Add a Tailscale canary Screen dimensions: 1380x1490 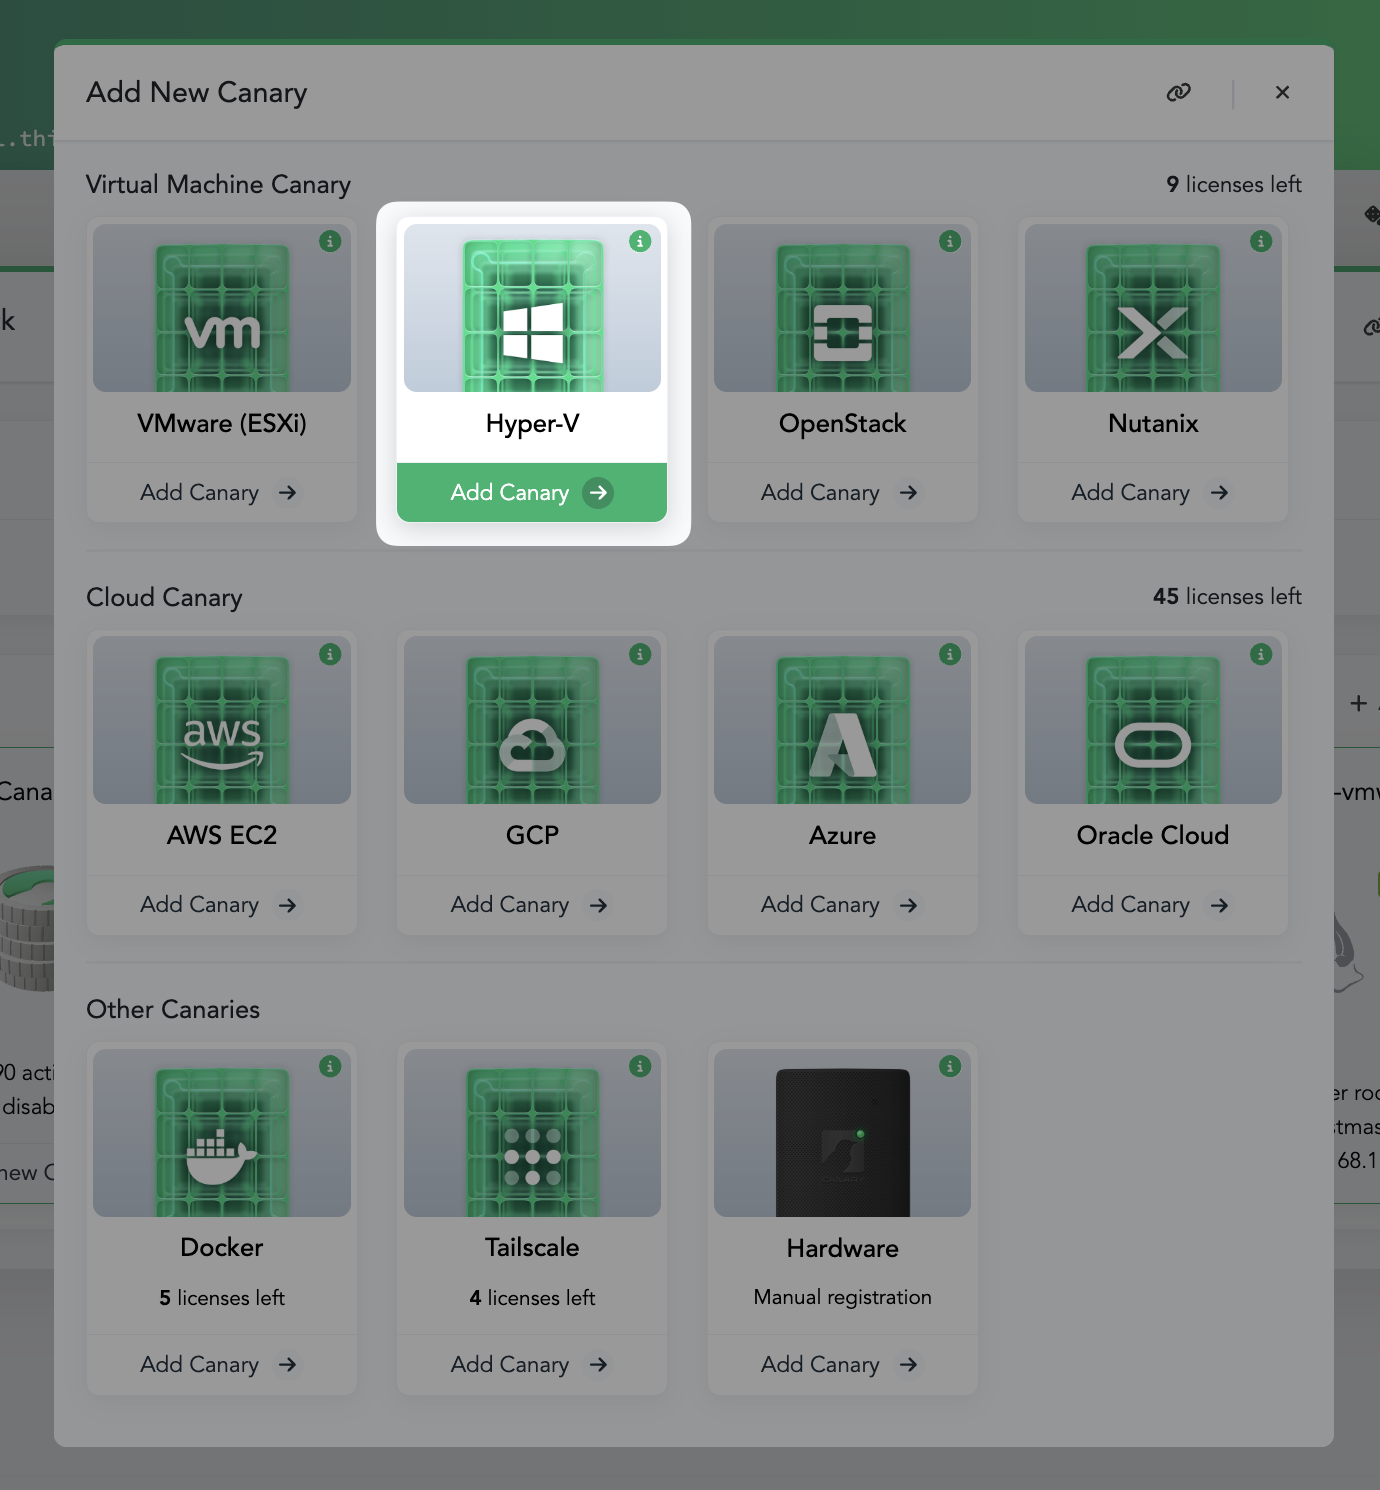[x=531, y=1364]
